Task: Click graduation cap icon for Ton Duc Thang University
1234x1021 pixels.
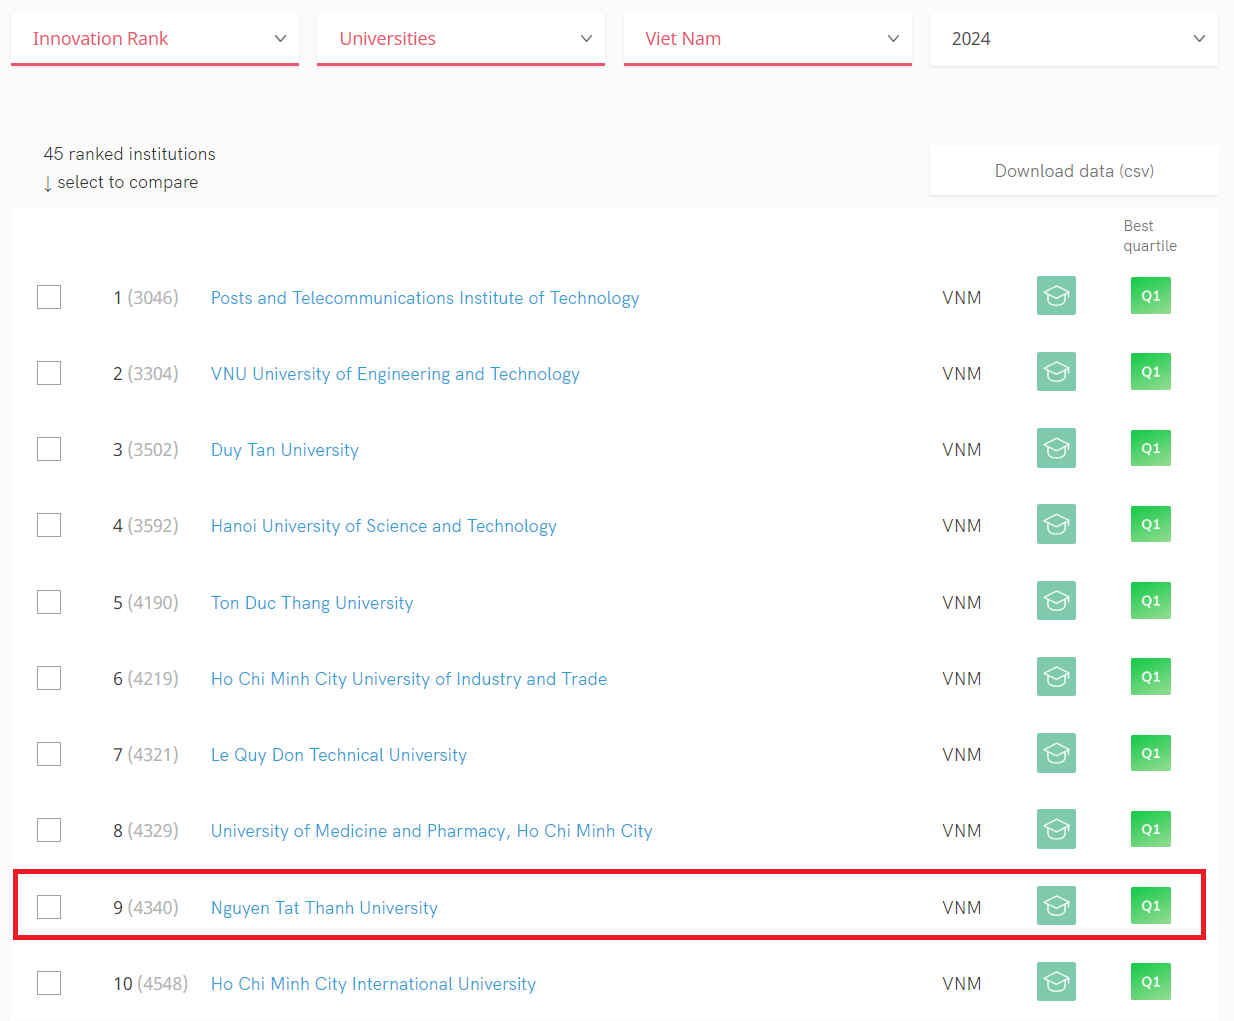Action: tap(1056, 601)
